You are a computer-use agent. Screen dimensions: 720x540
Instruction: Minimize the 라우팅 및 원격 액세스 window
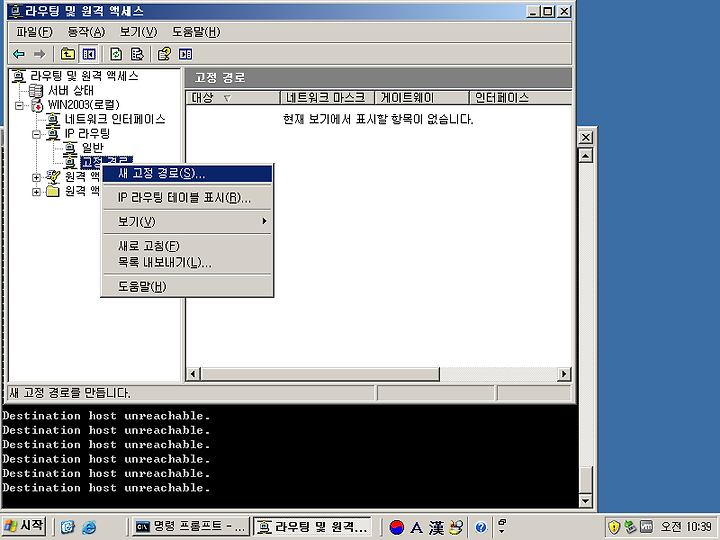point(532,11)
